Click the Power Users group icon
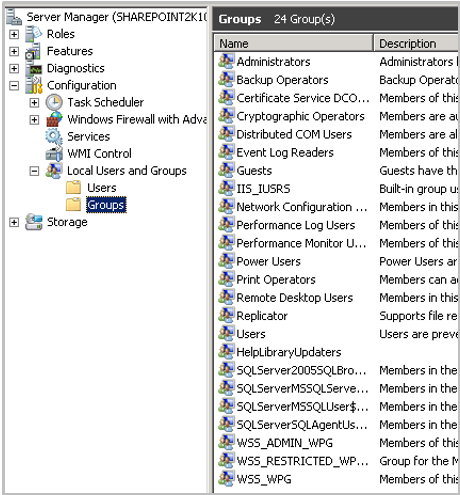The height and width of the screenshot is (495, 460). pos(226,261)
